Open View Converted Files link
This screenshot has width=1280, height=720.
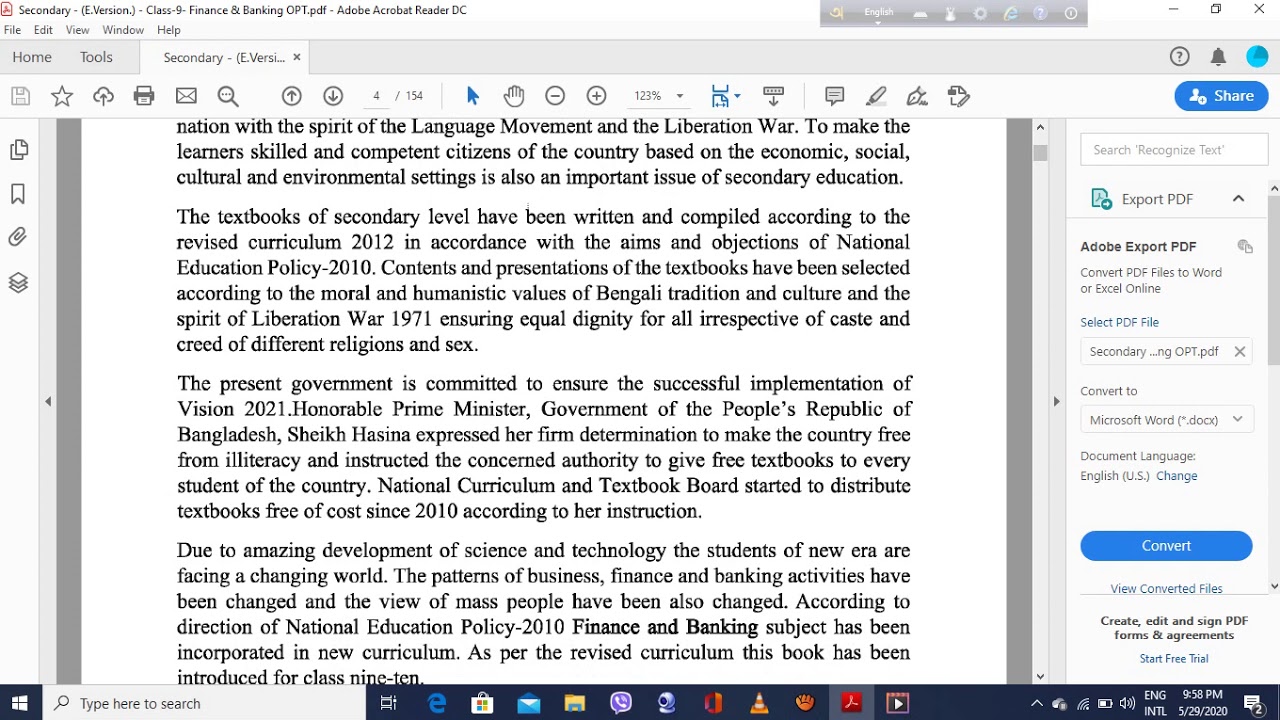click(1166, 589)
